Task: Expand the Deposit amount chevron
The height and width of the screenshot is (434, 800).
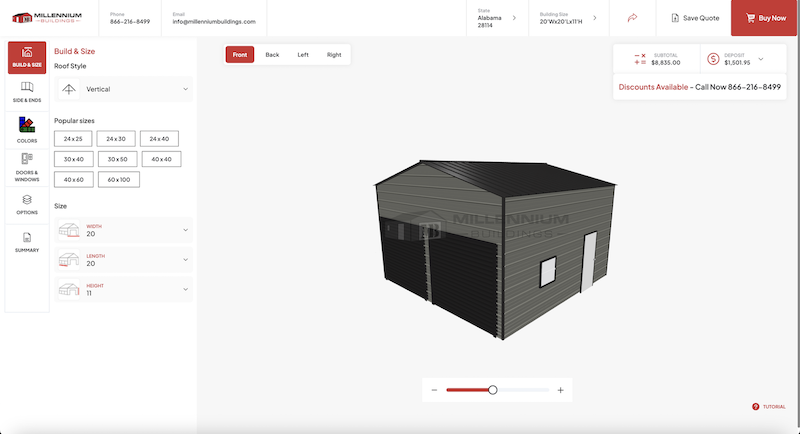Action: pos(761,59)
